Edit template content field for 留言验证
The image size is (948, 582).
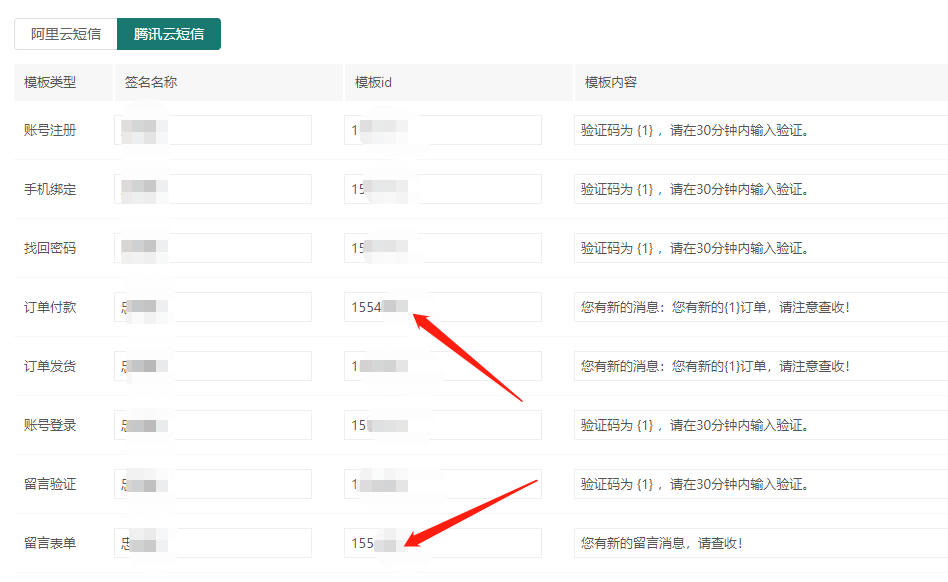pyautogui.click(x=761, y=484)
